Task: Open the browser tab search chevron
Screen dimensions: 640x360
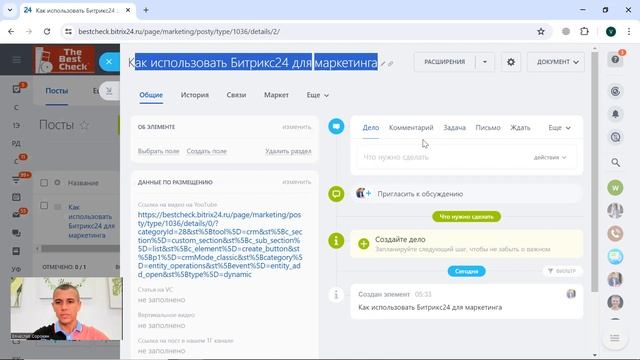Action: [x=10, y=10]
